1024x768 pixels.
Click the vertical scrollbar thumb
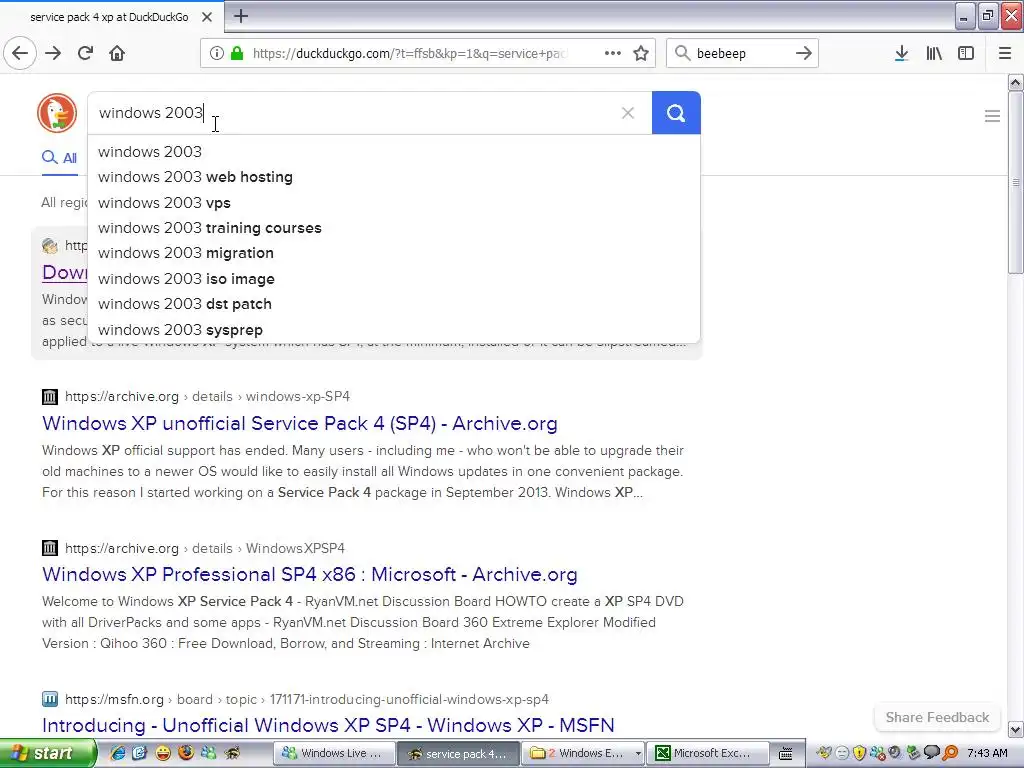pyautogui.click(x=1016, y=182)
